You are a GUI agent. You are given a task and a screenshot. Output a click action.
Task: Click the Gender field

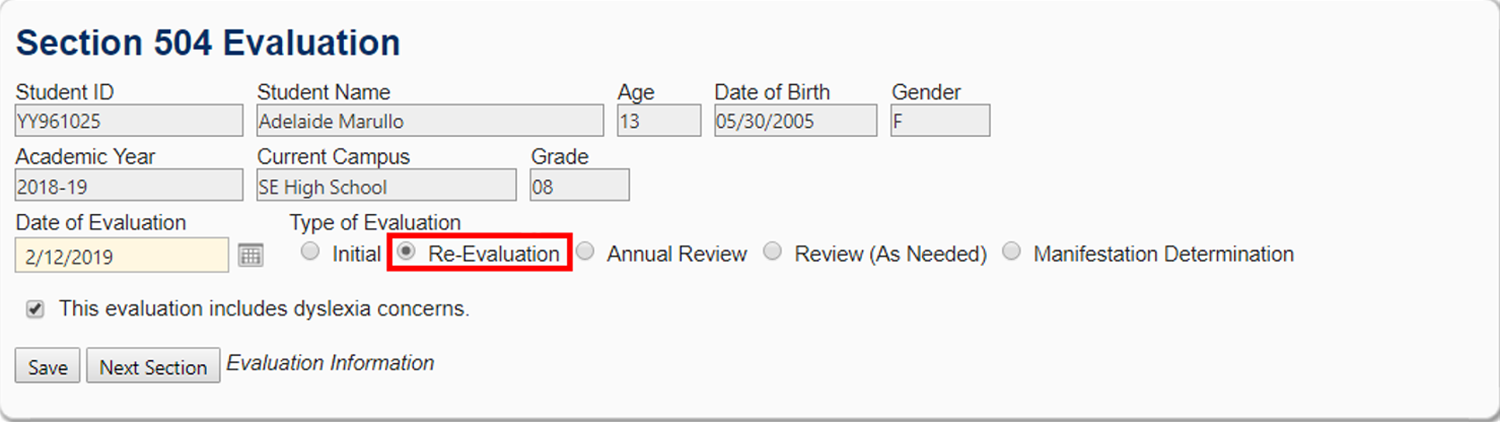point(940,121)
